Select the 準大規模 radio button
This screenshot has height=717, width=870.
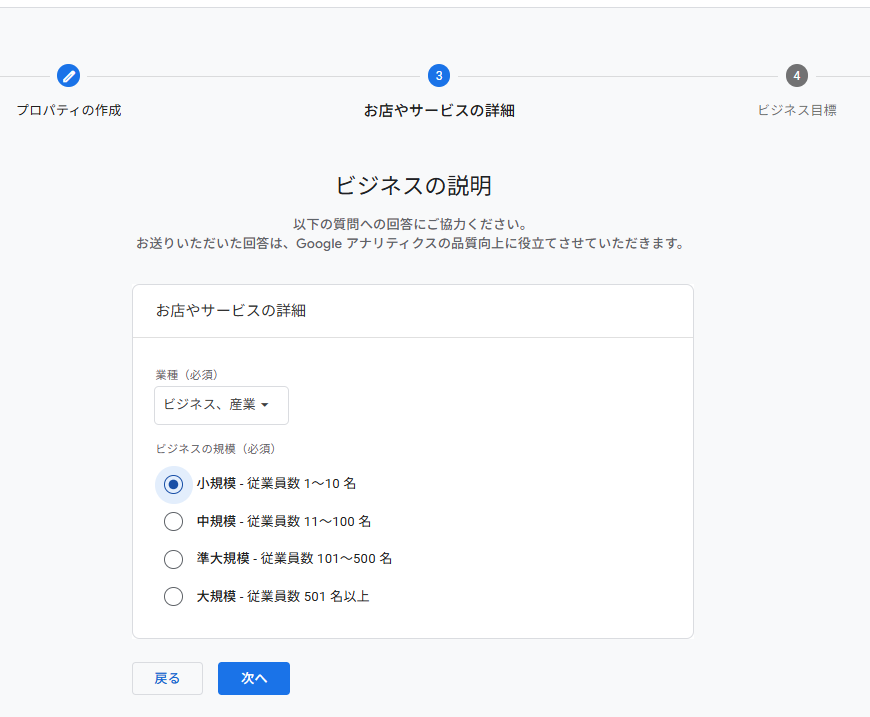tap(173, 559)
